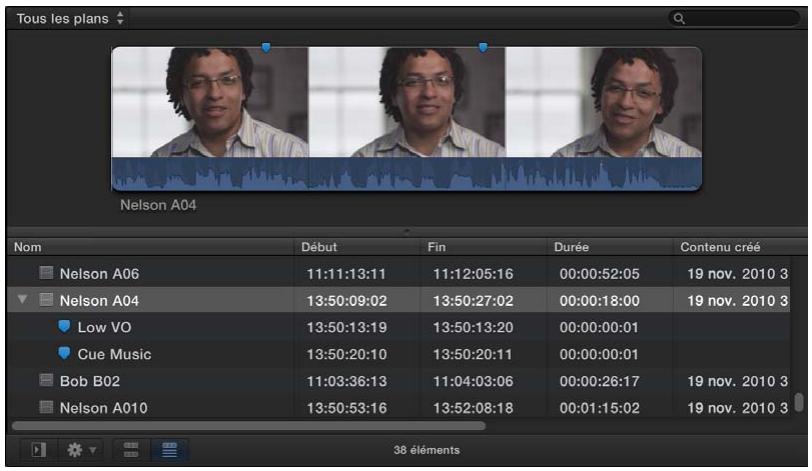Click the browser search field

[734, 19]
